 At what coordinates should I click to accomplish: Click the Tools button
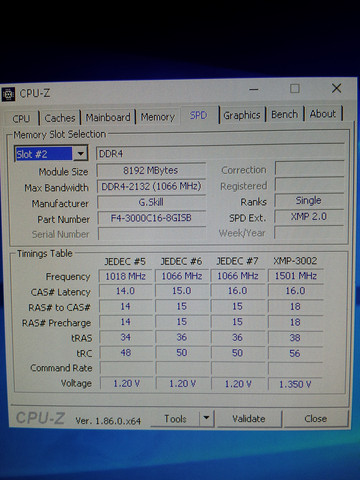pyautogui.click(x=175, y=418)
